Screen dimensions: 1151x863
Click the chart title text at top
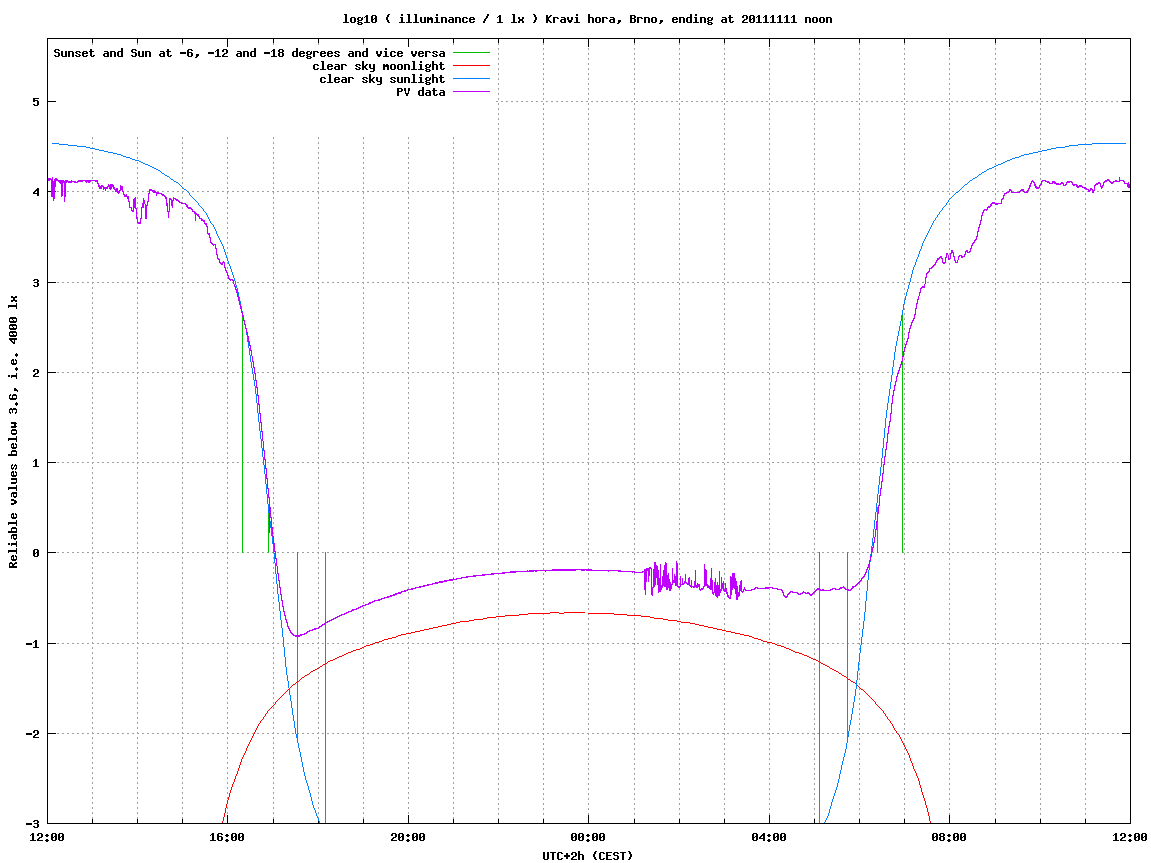(587, 19)
